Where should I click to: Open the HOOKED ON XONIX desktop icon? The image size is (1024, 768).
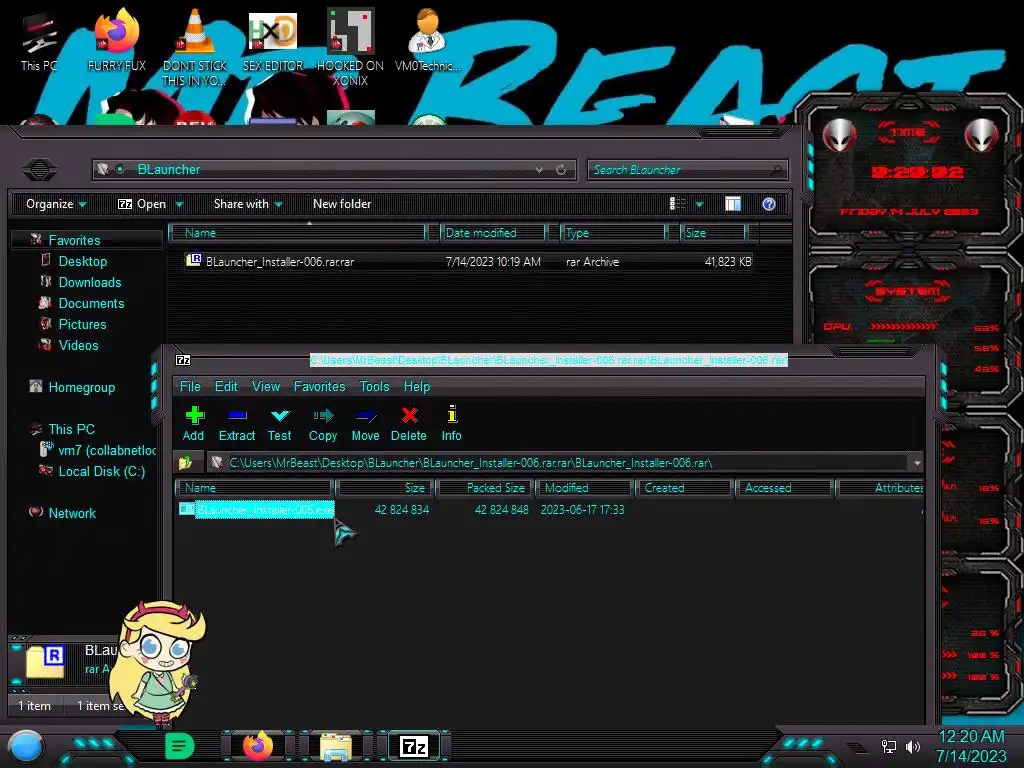tap(351, 47)
